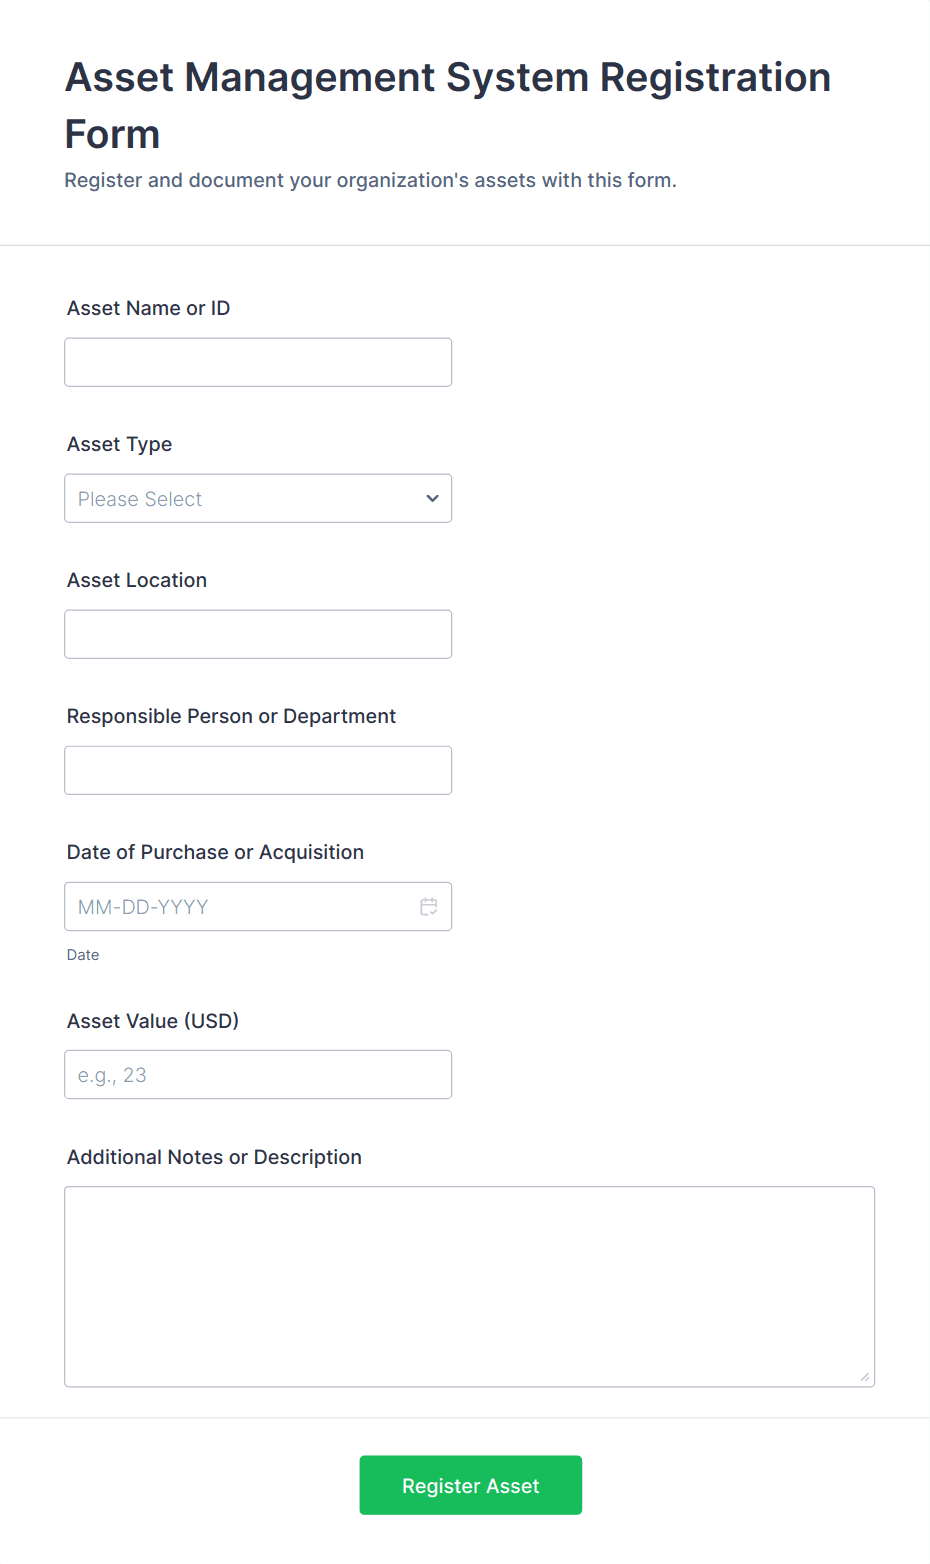Screen dimensions: 930x1564
Task: Click the small "Date" sublabel
Action: (83, 955)
